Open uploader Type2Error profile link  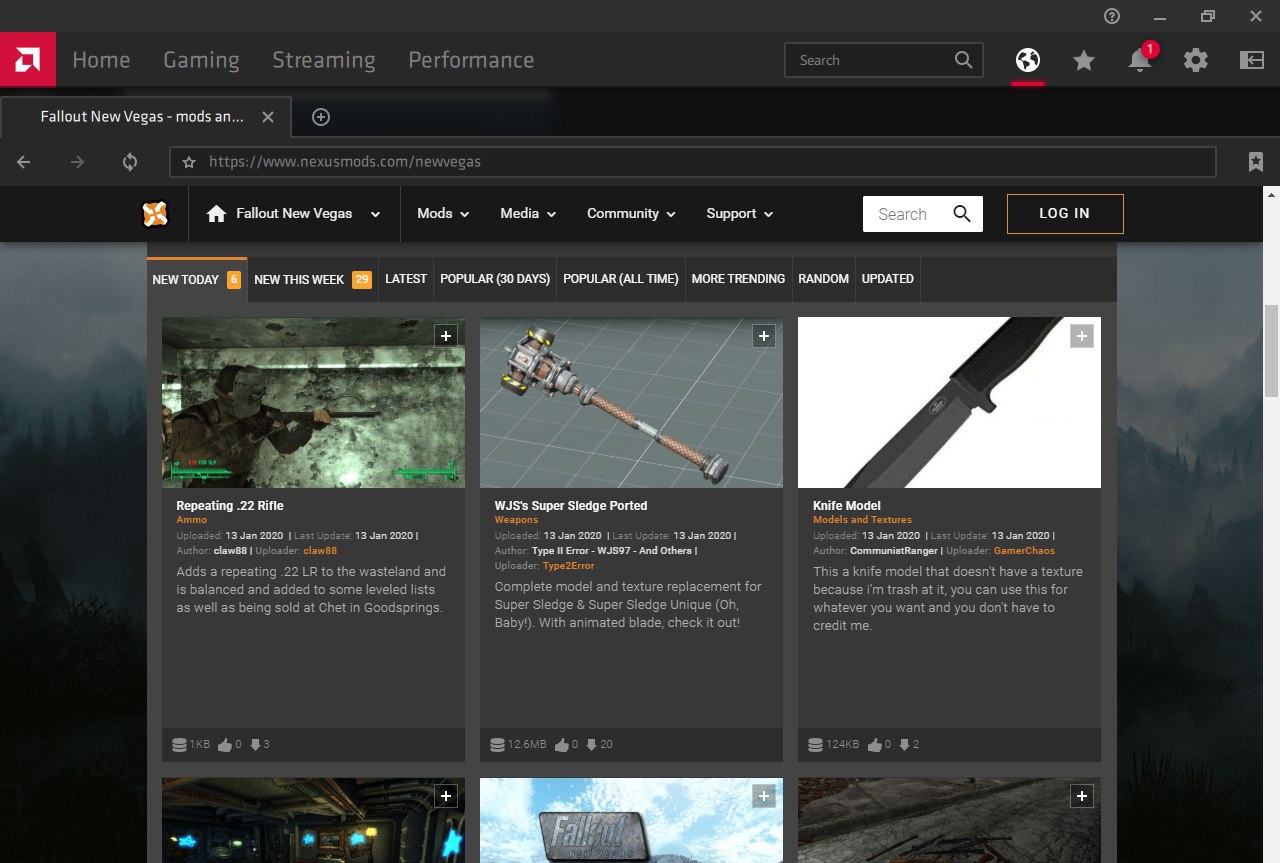[568, 566]
